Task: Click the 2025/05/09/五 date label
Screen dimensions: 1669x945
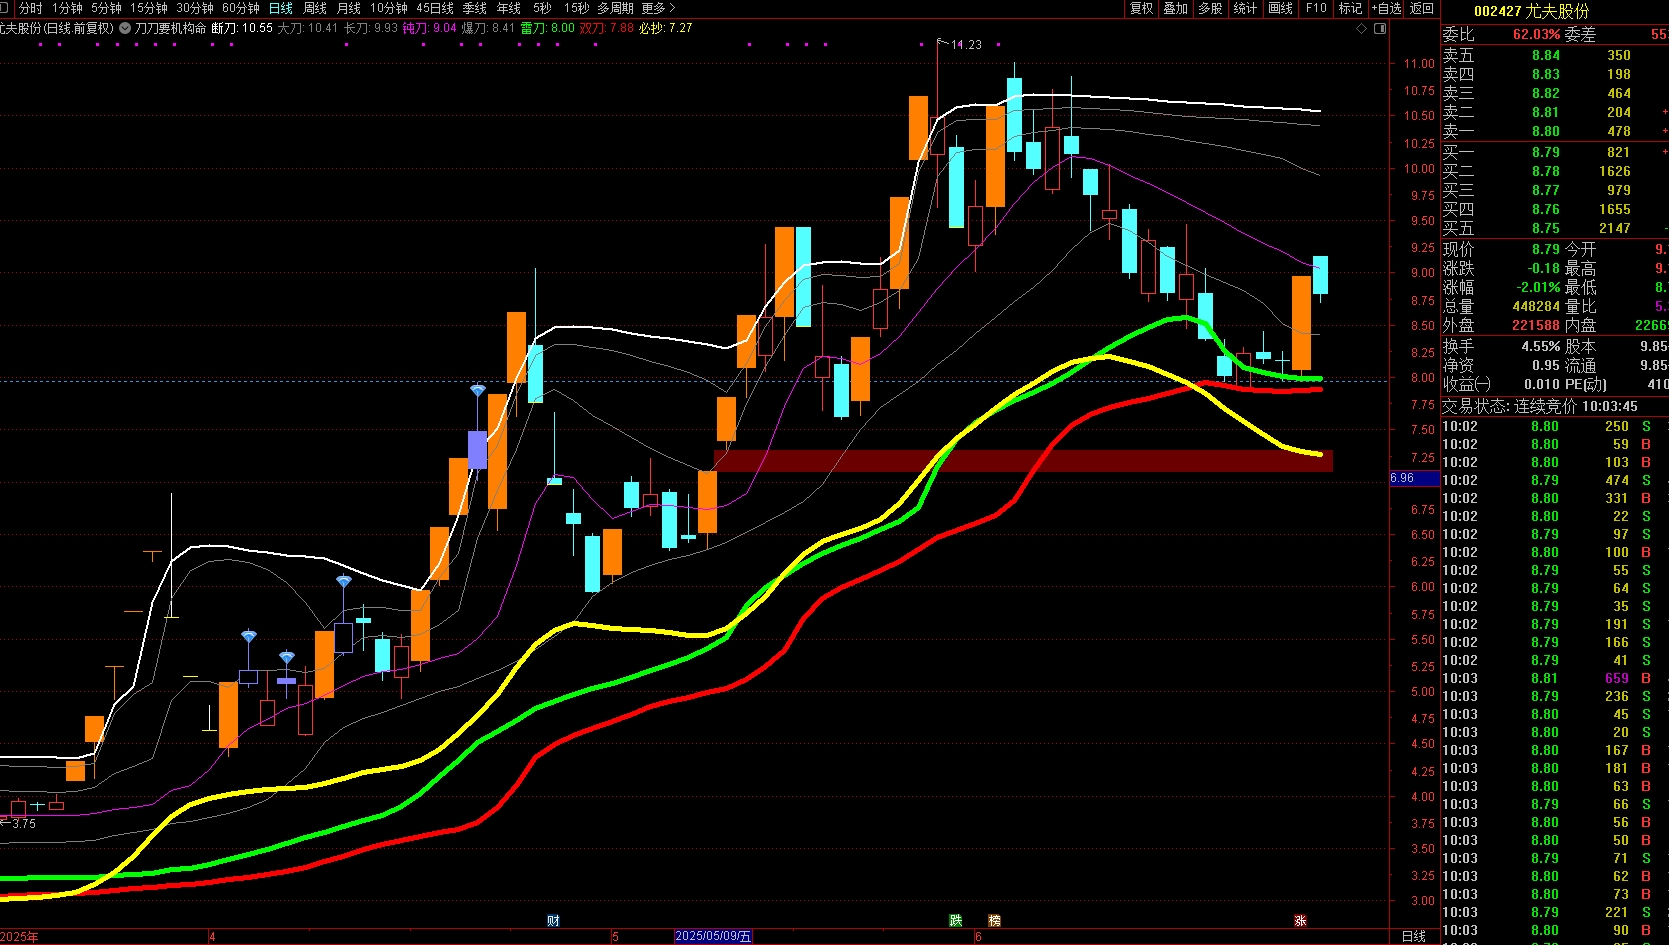Action: point(713,936)
